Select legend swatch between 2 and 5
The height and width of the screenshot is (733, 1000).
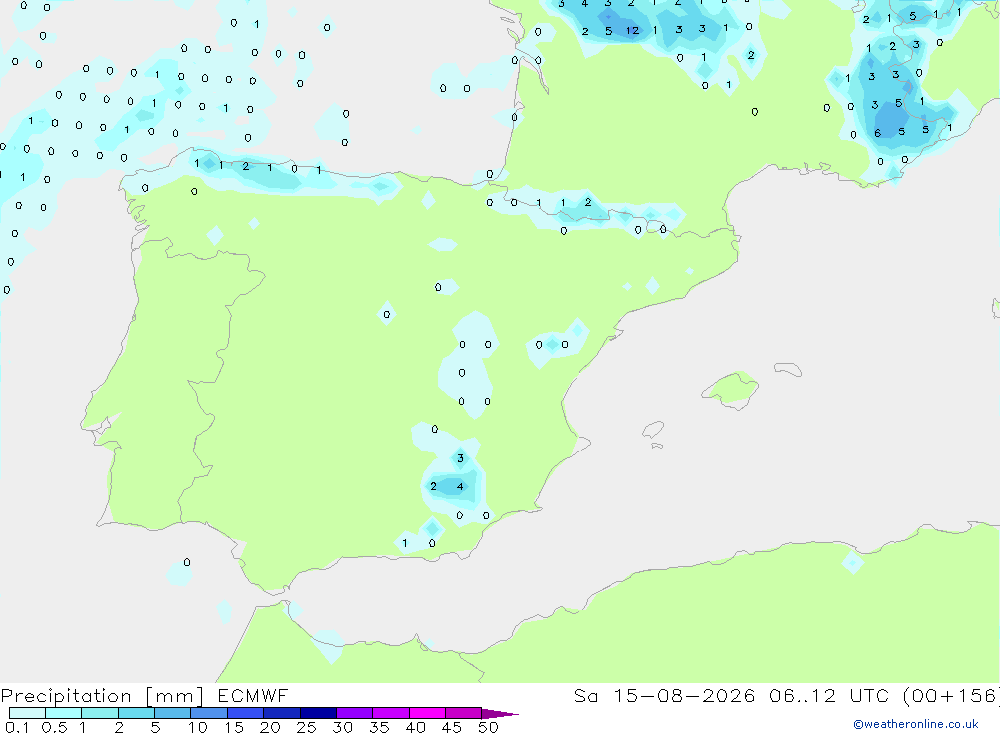[136, 713]
